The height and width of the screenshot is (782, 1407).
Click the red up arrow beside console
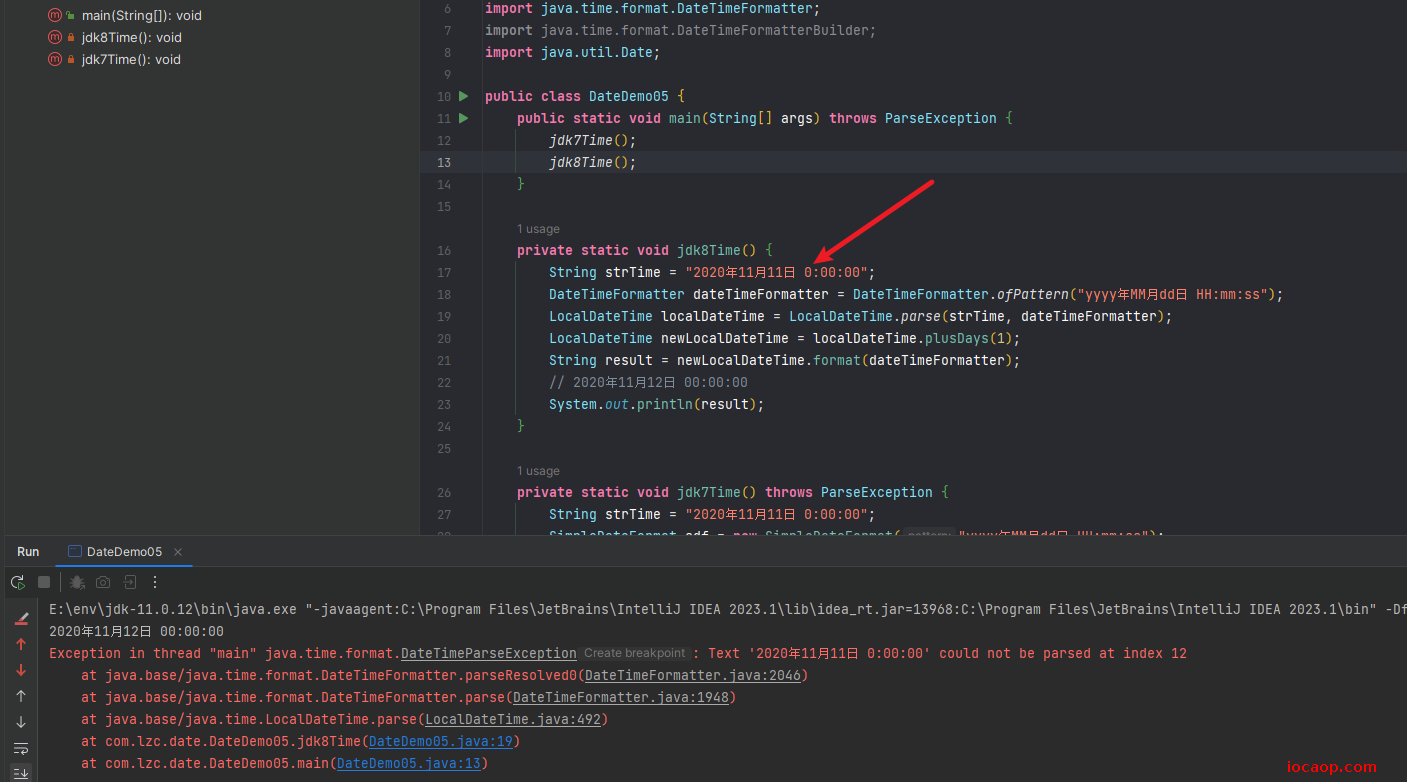click(x=21, y=644)
